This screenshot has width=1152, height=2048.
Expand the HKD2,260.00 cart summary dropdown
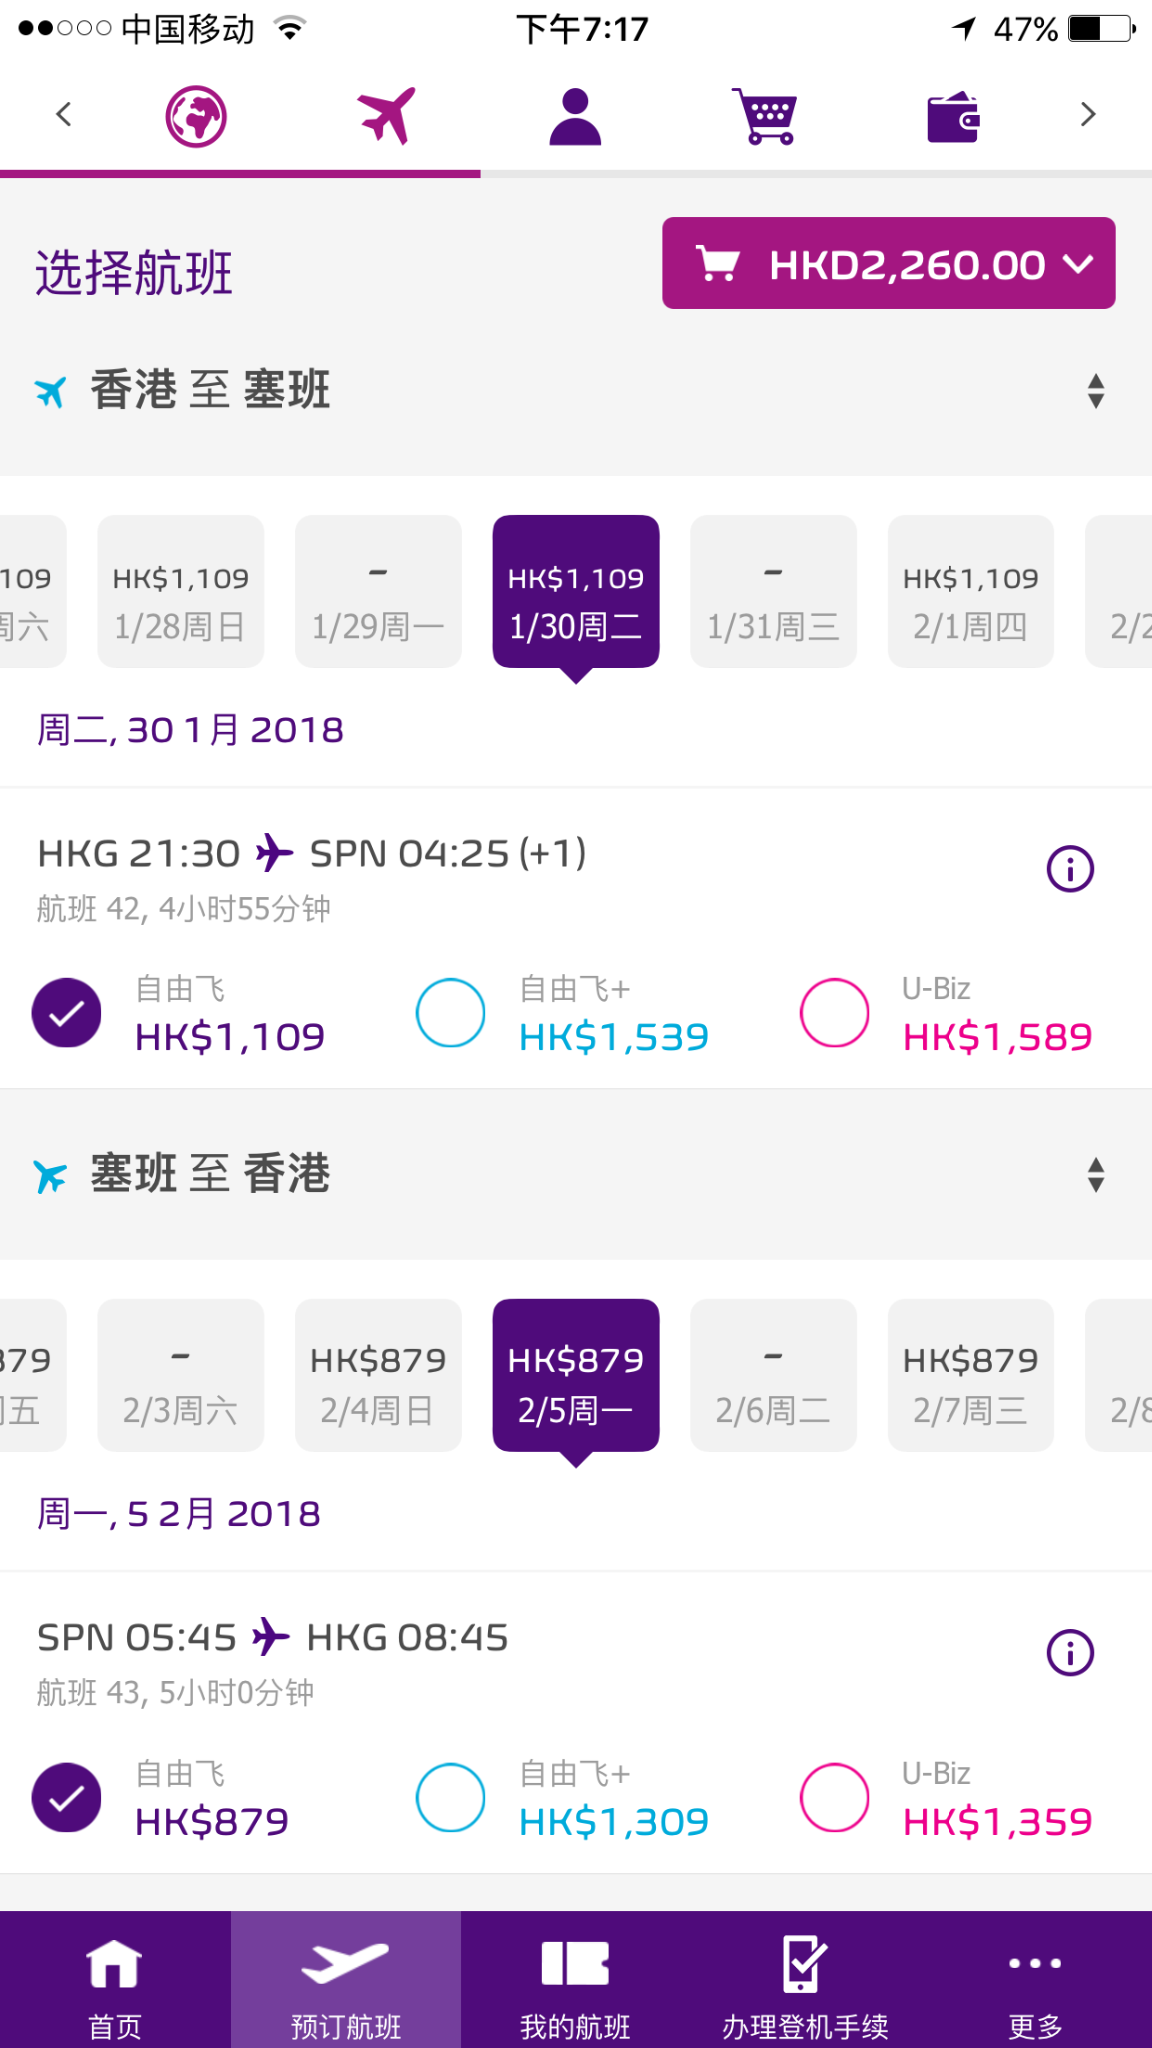pyautogui.click(x=889, y=263)
